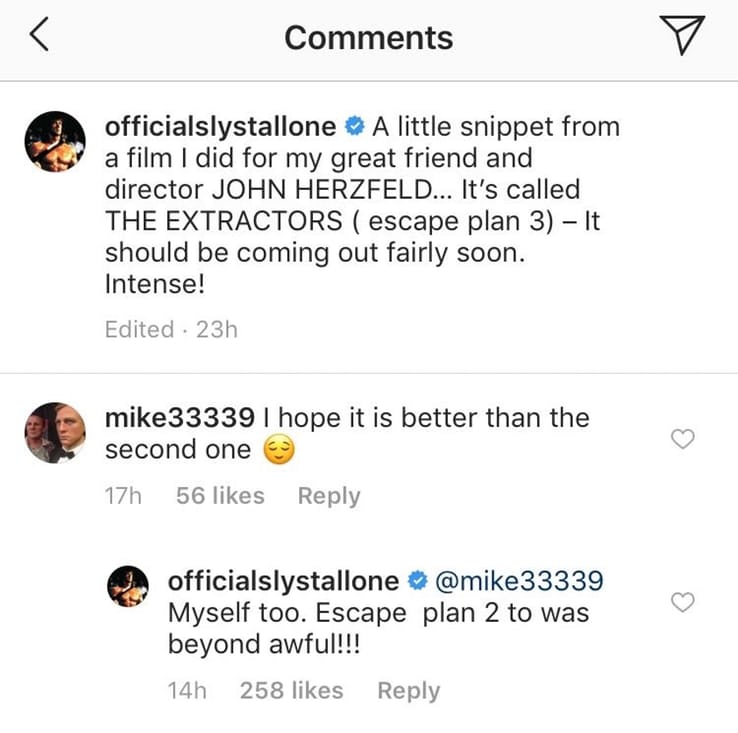Open mike33339's profile picture
738x733 pixels.
(x=53, y=433)
